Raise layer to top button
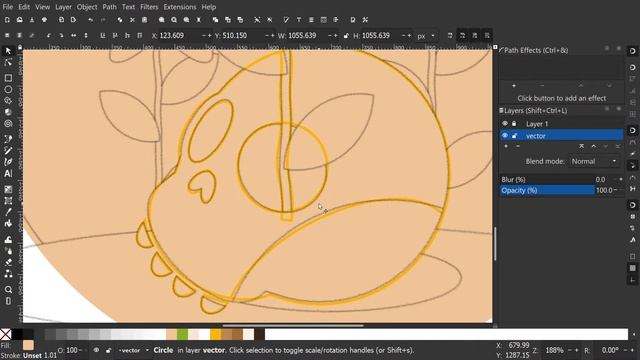The image size is (640, 360). 581,146
